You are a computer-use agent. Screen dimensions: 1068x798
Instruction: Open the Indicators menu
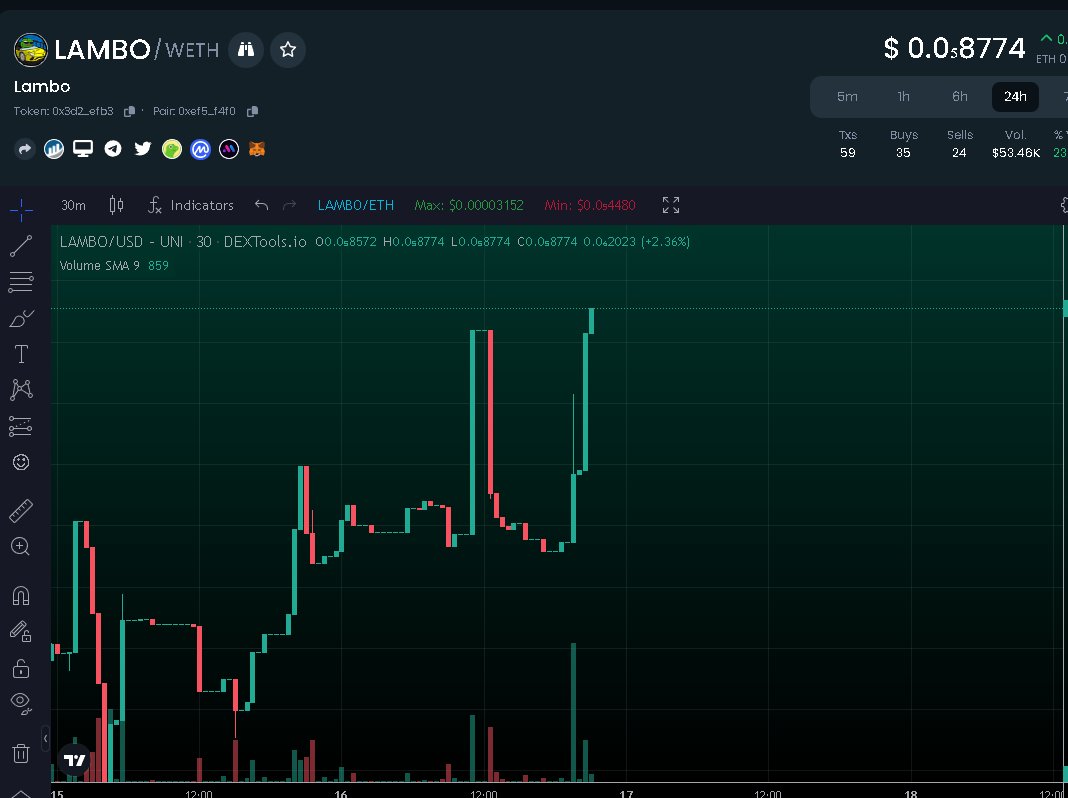(x=191, y=205)
